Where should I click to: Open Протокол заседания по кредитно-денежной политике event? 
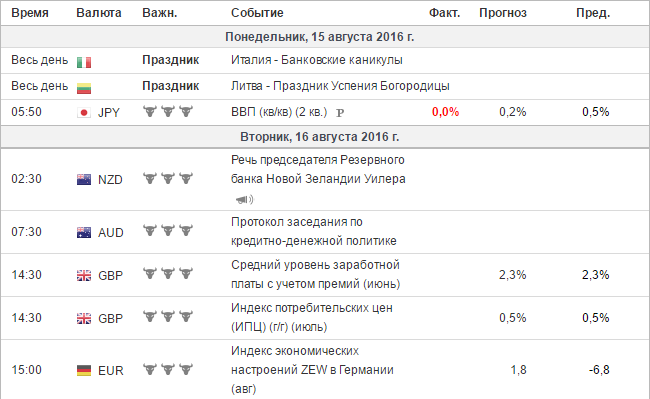click(x=313, y=231)
